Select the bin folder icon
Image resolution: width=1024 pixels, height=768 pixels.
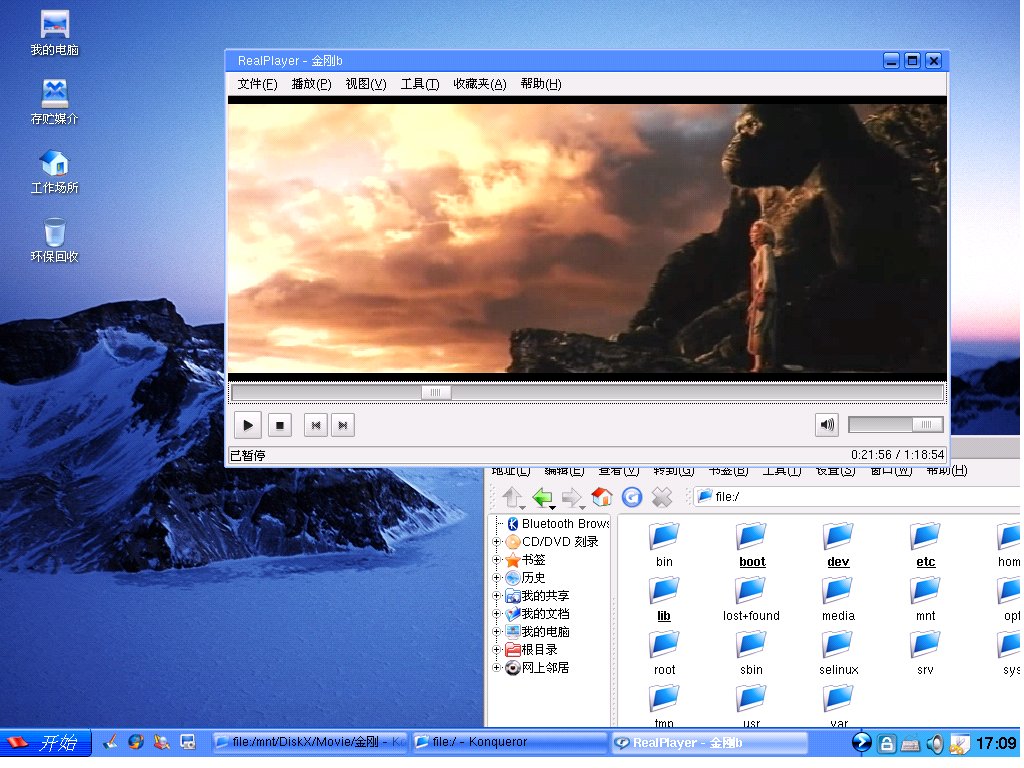pos(664,536)
